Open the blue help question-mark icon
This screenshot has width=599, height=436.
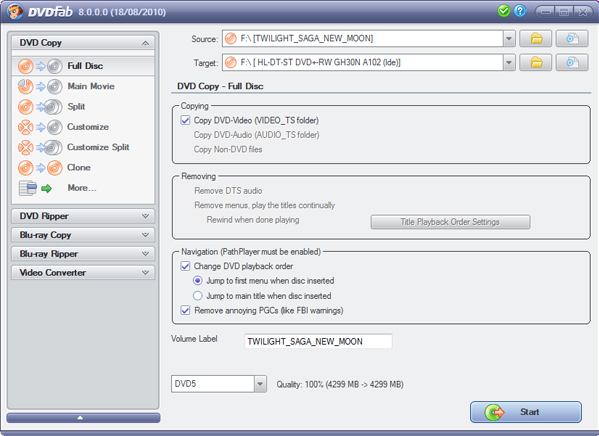(x=520, y=11)
